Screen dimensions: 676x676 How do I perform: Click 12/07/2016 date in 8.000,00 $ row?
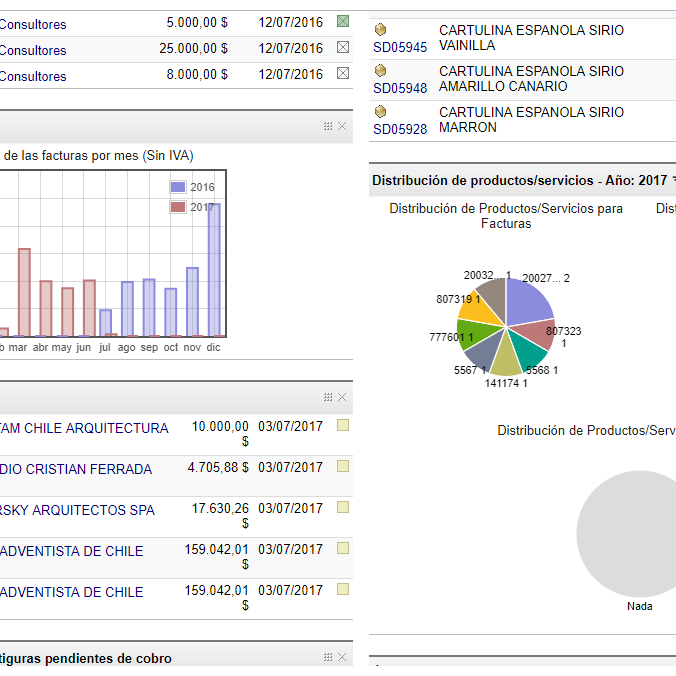[290, 74]
